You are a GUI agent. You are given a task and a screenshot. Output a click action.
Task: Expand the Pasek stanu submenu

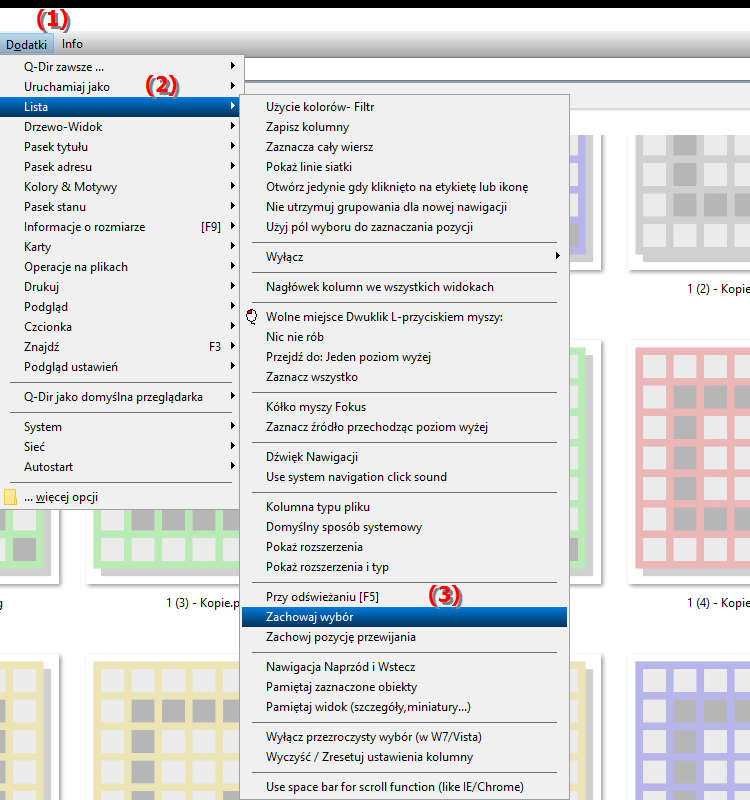[121, 207]
